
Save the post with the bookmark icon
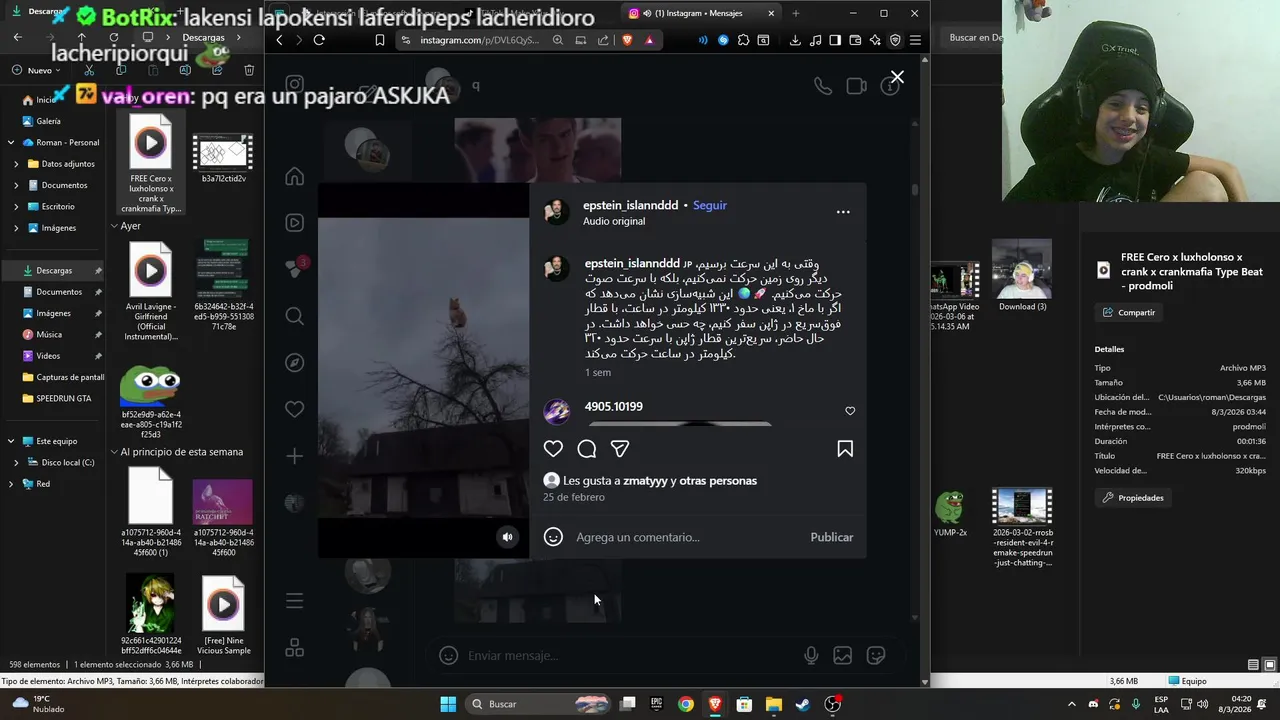pos(845,449)
